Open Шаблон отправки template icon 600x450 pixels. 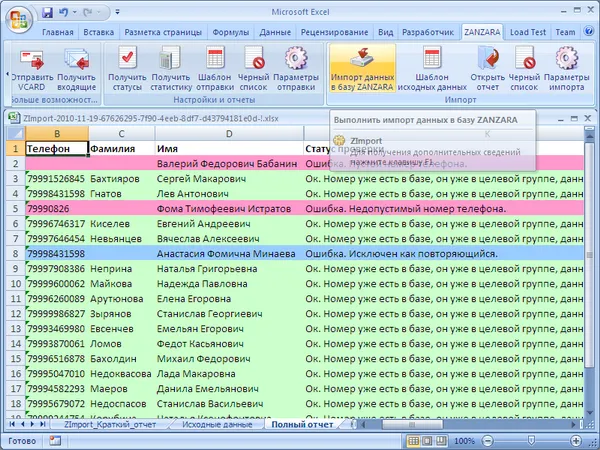(215, 59)
